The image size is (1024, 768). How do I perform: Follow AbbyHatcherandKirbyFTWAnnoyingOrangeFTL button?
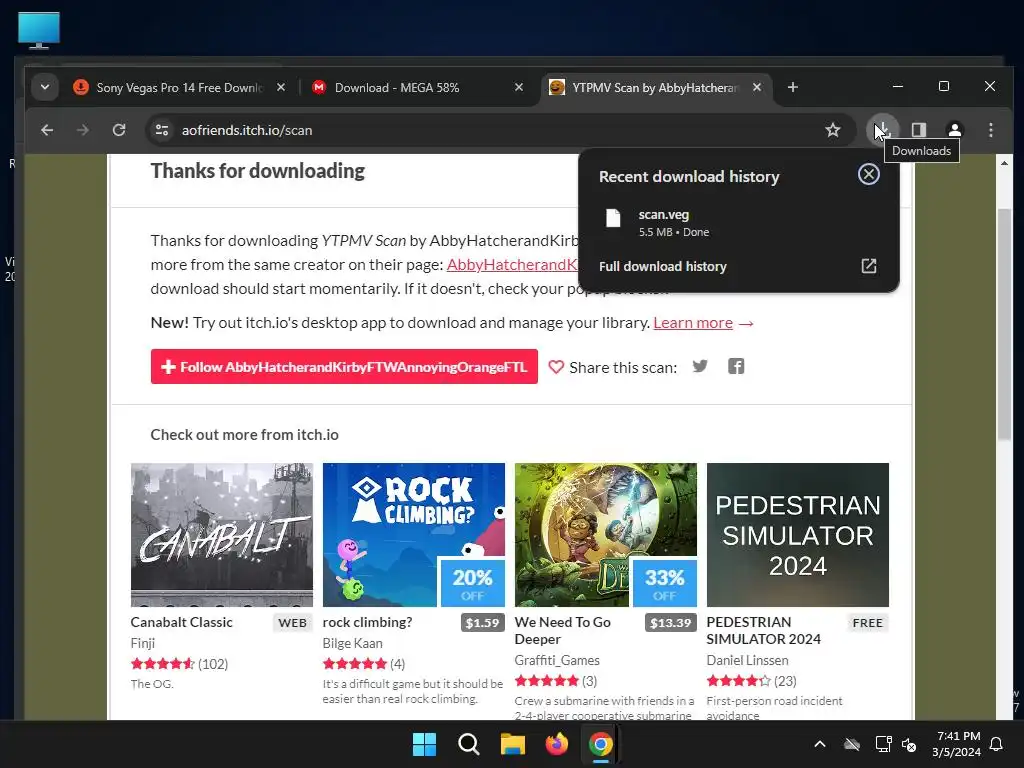344,366
